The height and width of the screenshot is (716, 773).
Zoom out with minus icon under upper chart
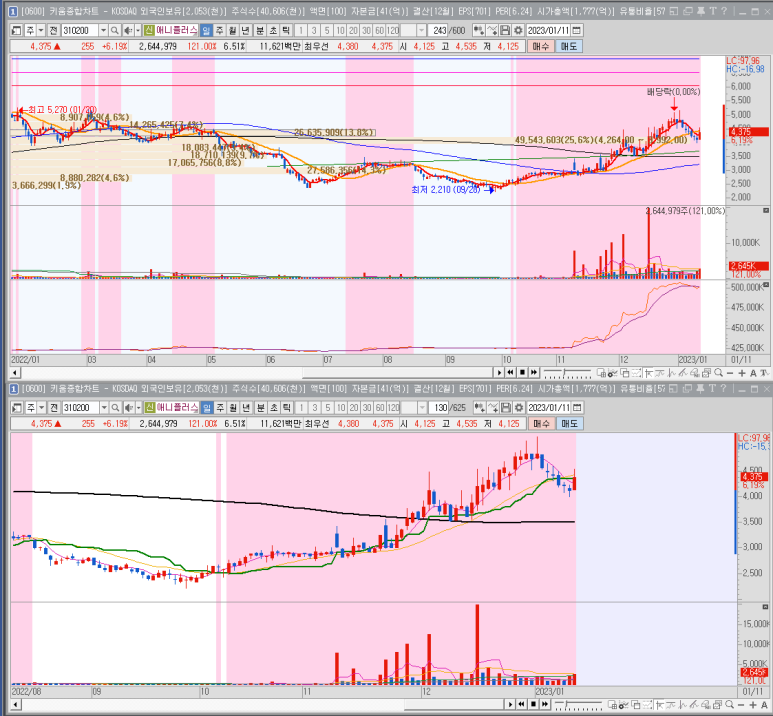click(x=730, y=373)
